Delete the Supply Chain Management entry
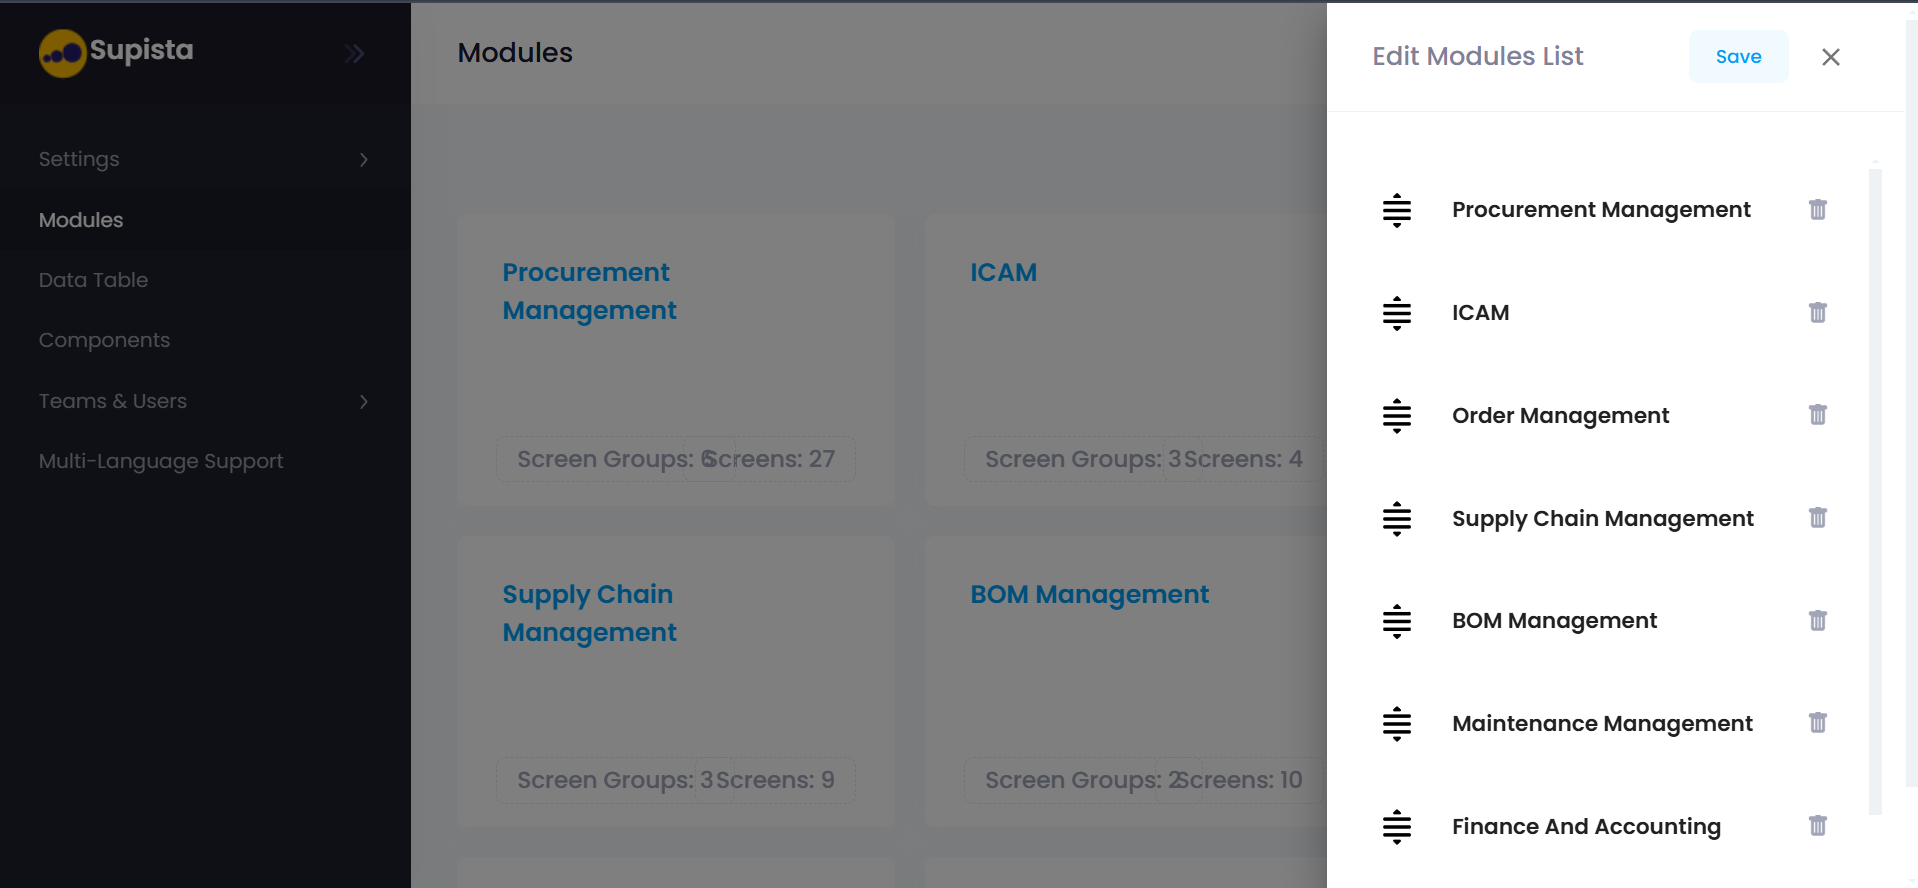Screen dimensions: 1918x888 1817,518
